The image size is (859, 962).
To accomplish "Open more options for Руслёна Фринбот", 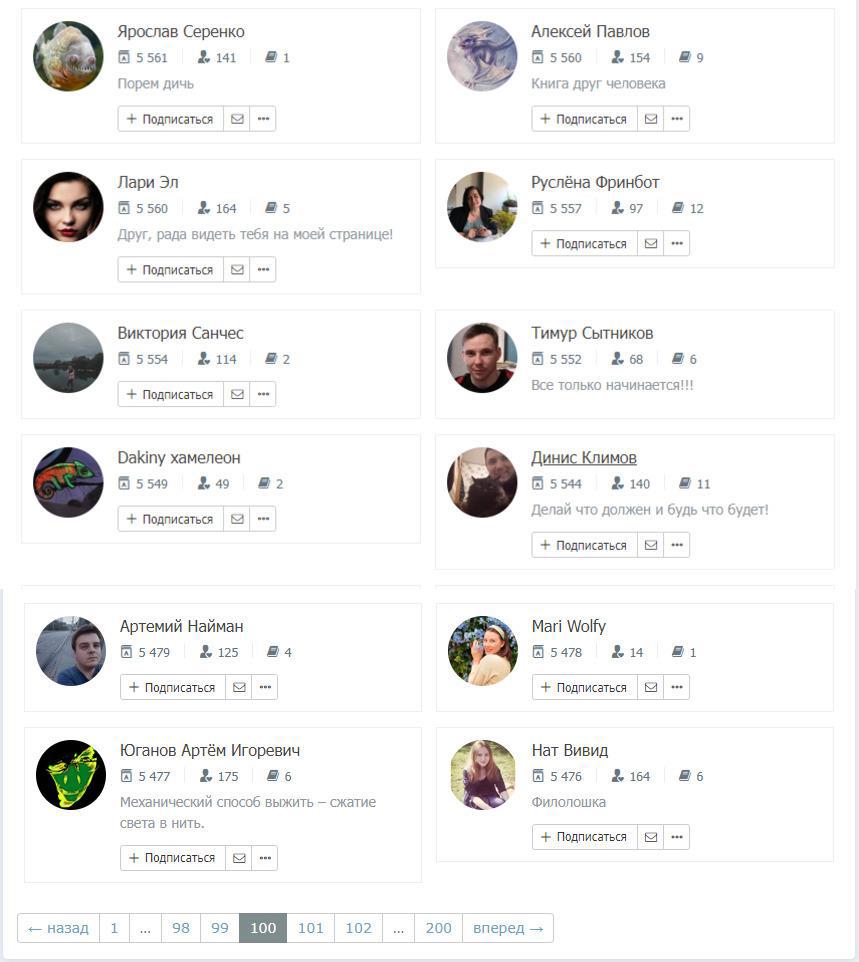I will coord(677,244).
